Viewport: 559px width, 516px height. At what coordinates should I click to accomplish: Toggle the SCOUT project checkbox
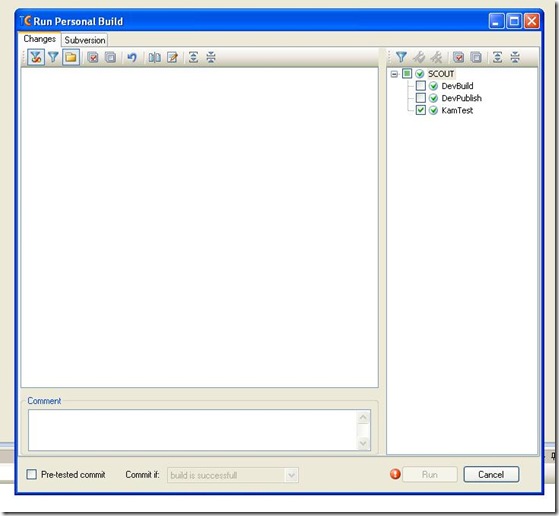click(407, 73)
